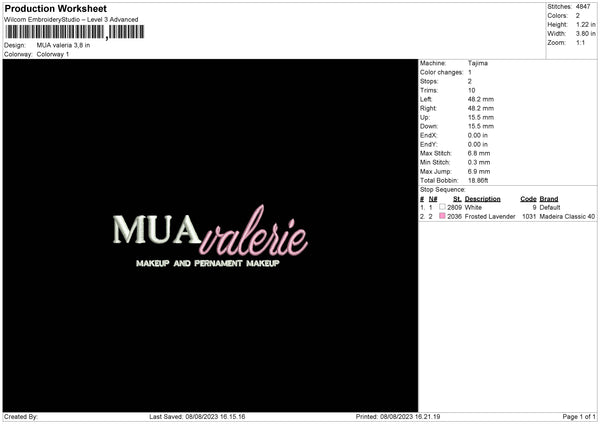The image size is (600, 424).
Task: Click the barcode under the worksheet title
Action: pyautogui.click(x=75, y=32)
